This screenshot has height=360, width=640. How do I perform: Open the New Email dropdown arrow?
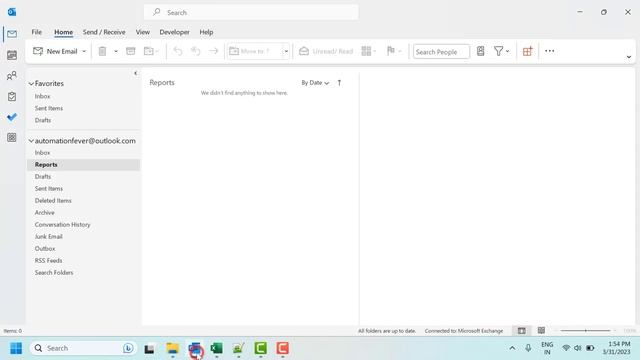click(84, 51)
